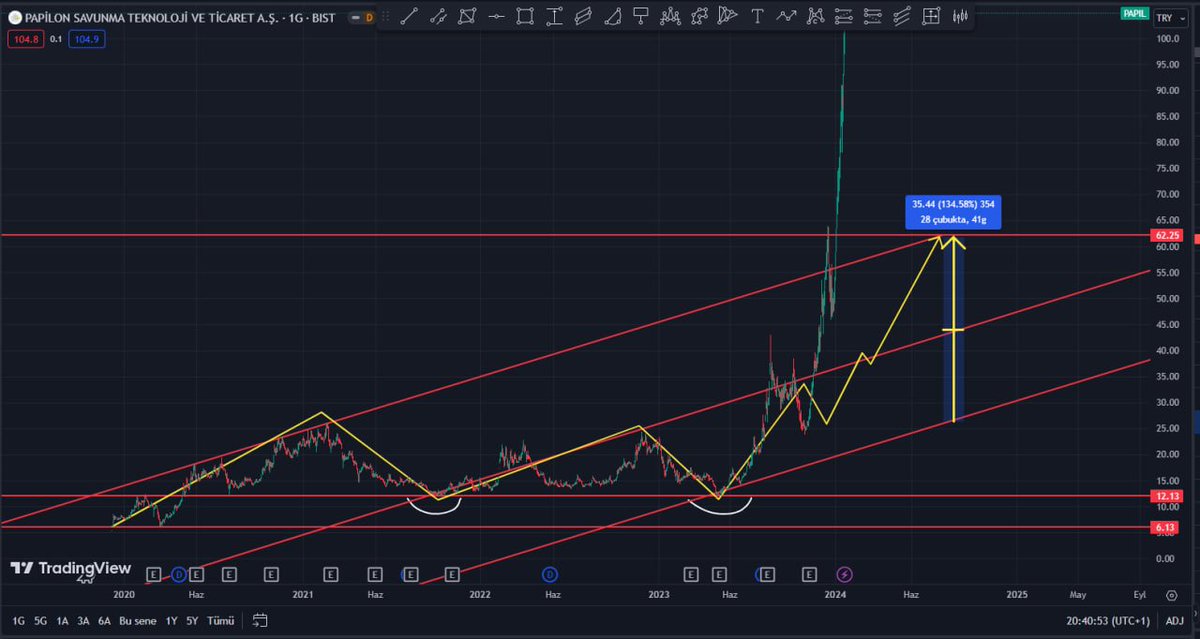Grab the drawing toolbar drag handle
The height and width of the screenshot is (639, 1200).
click(386, 16)
